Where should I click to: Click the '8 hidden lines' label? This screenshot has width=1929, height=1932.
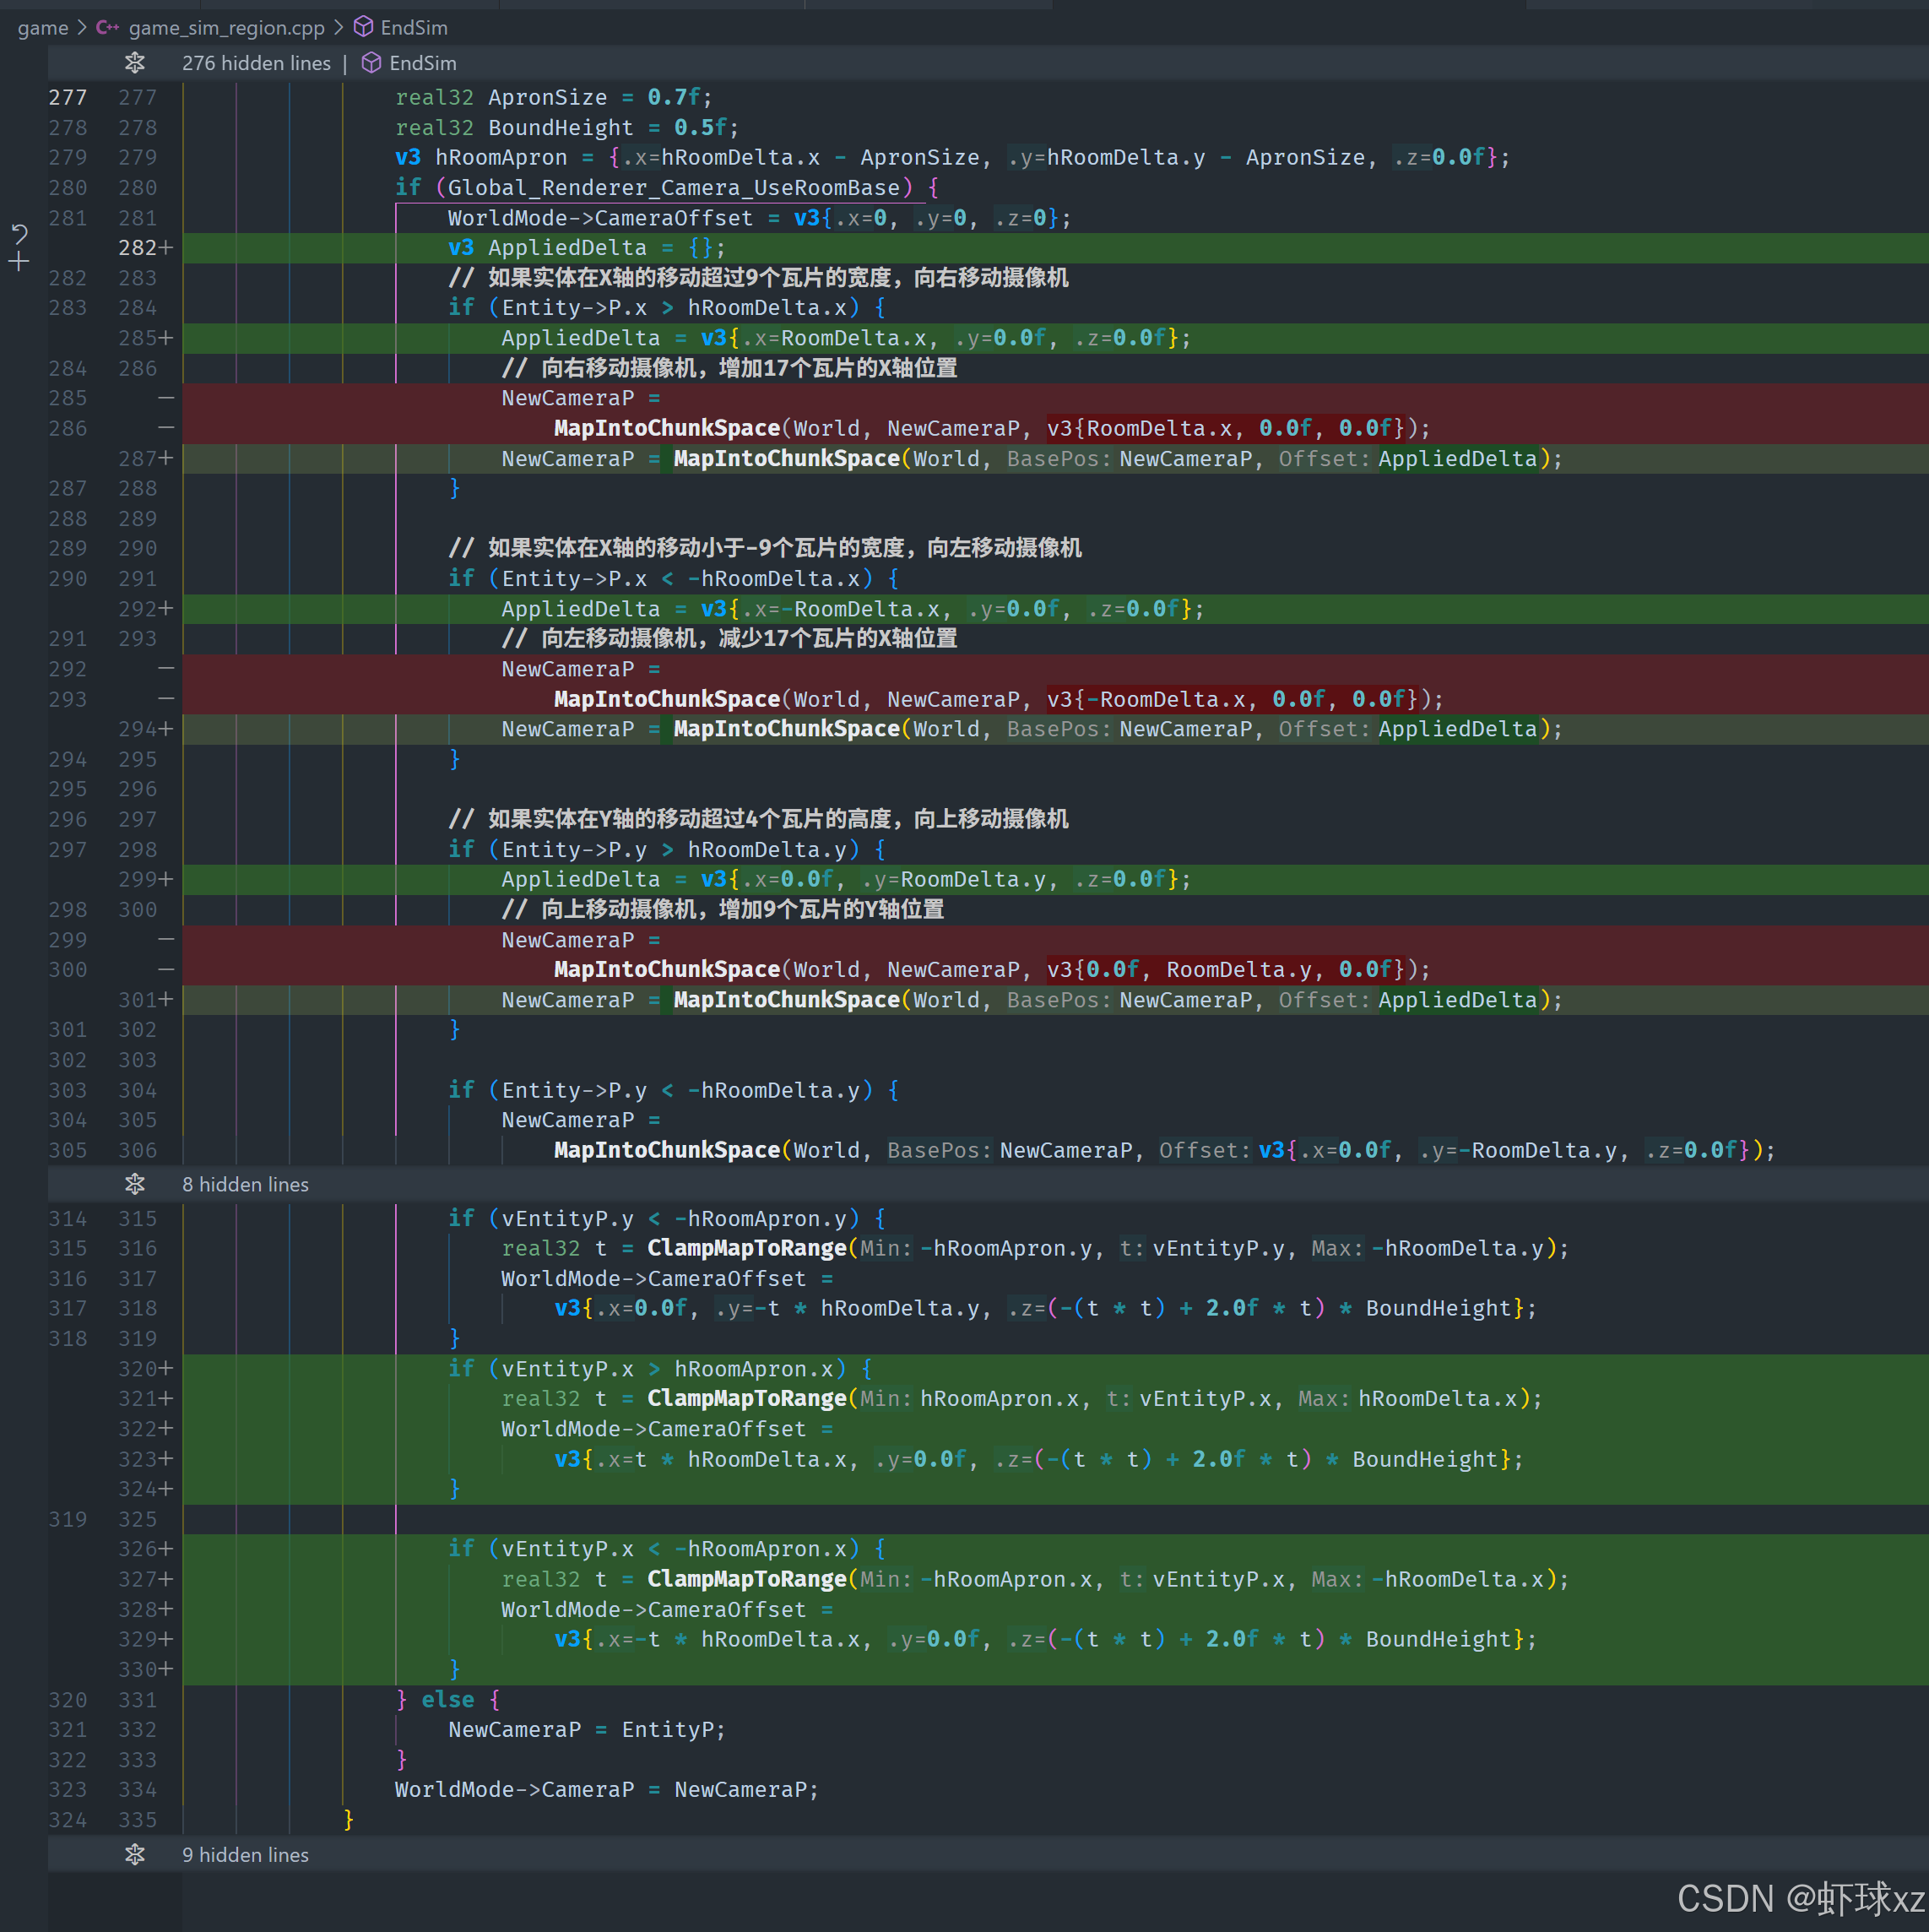click(245, 1184)
